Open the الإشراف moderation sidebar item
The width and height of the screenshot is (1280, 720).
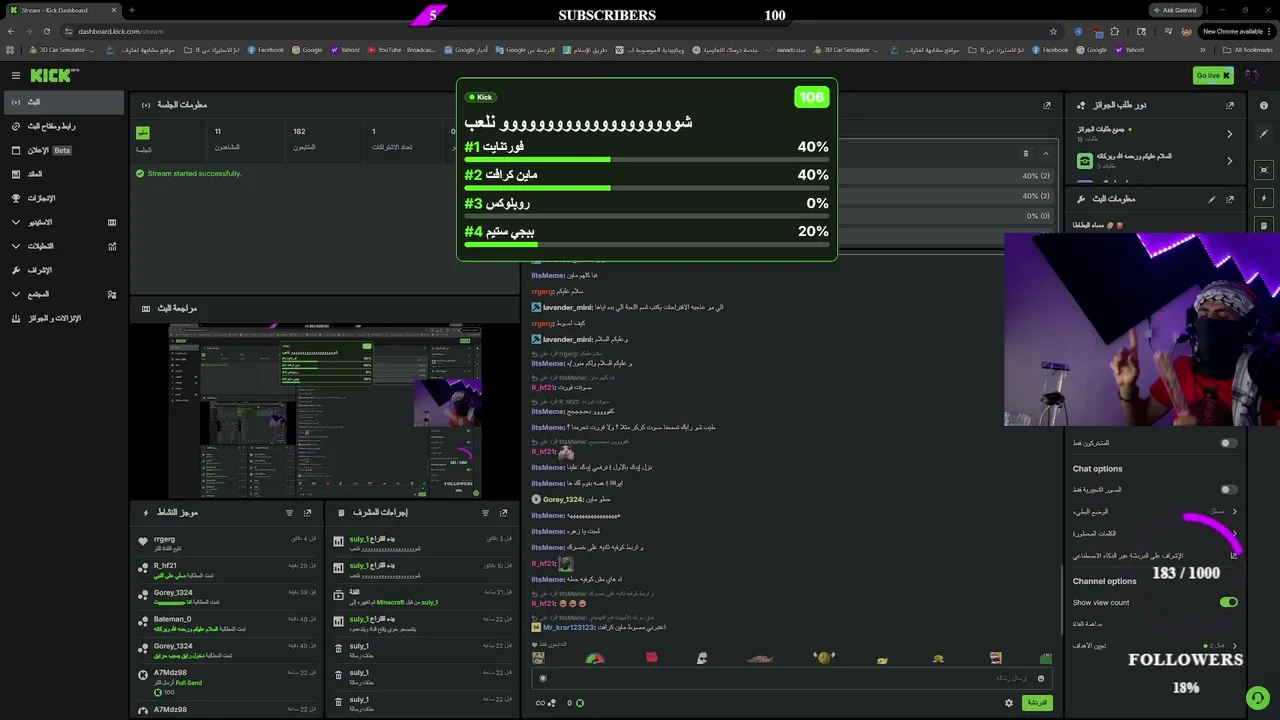point(63,270)
